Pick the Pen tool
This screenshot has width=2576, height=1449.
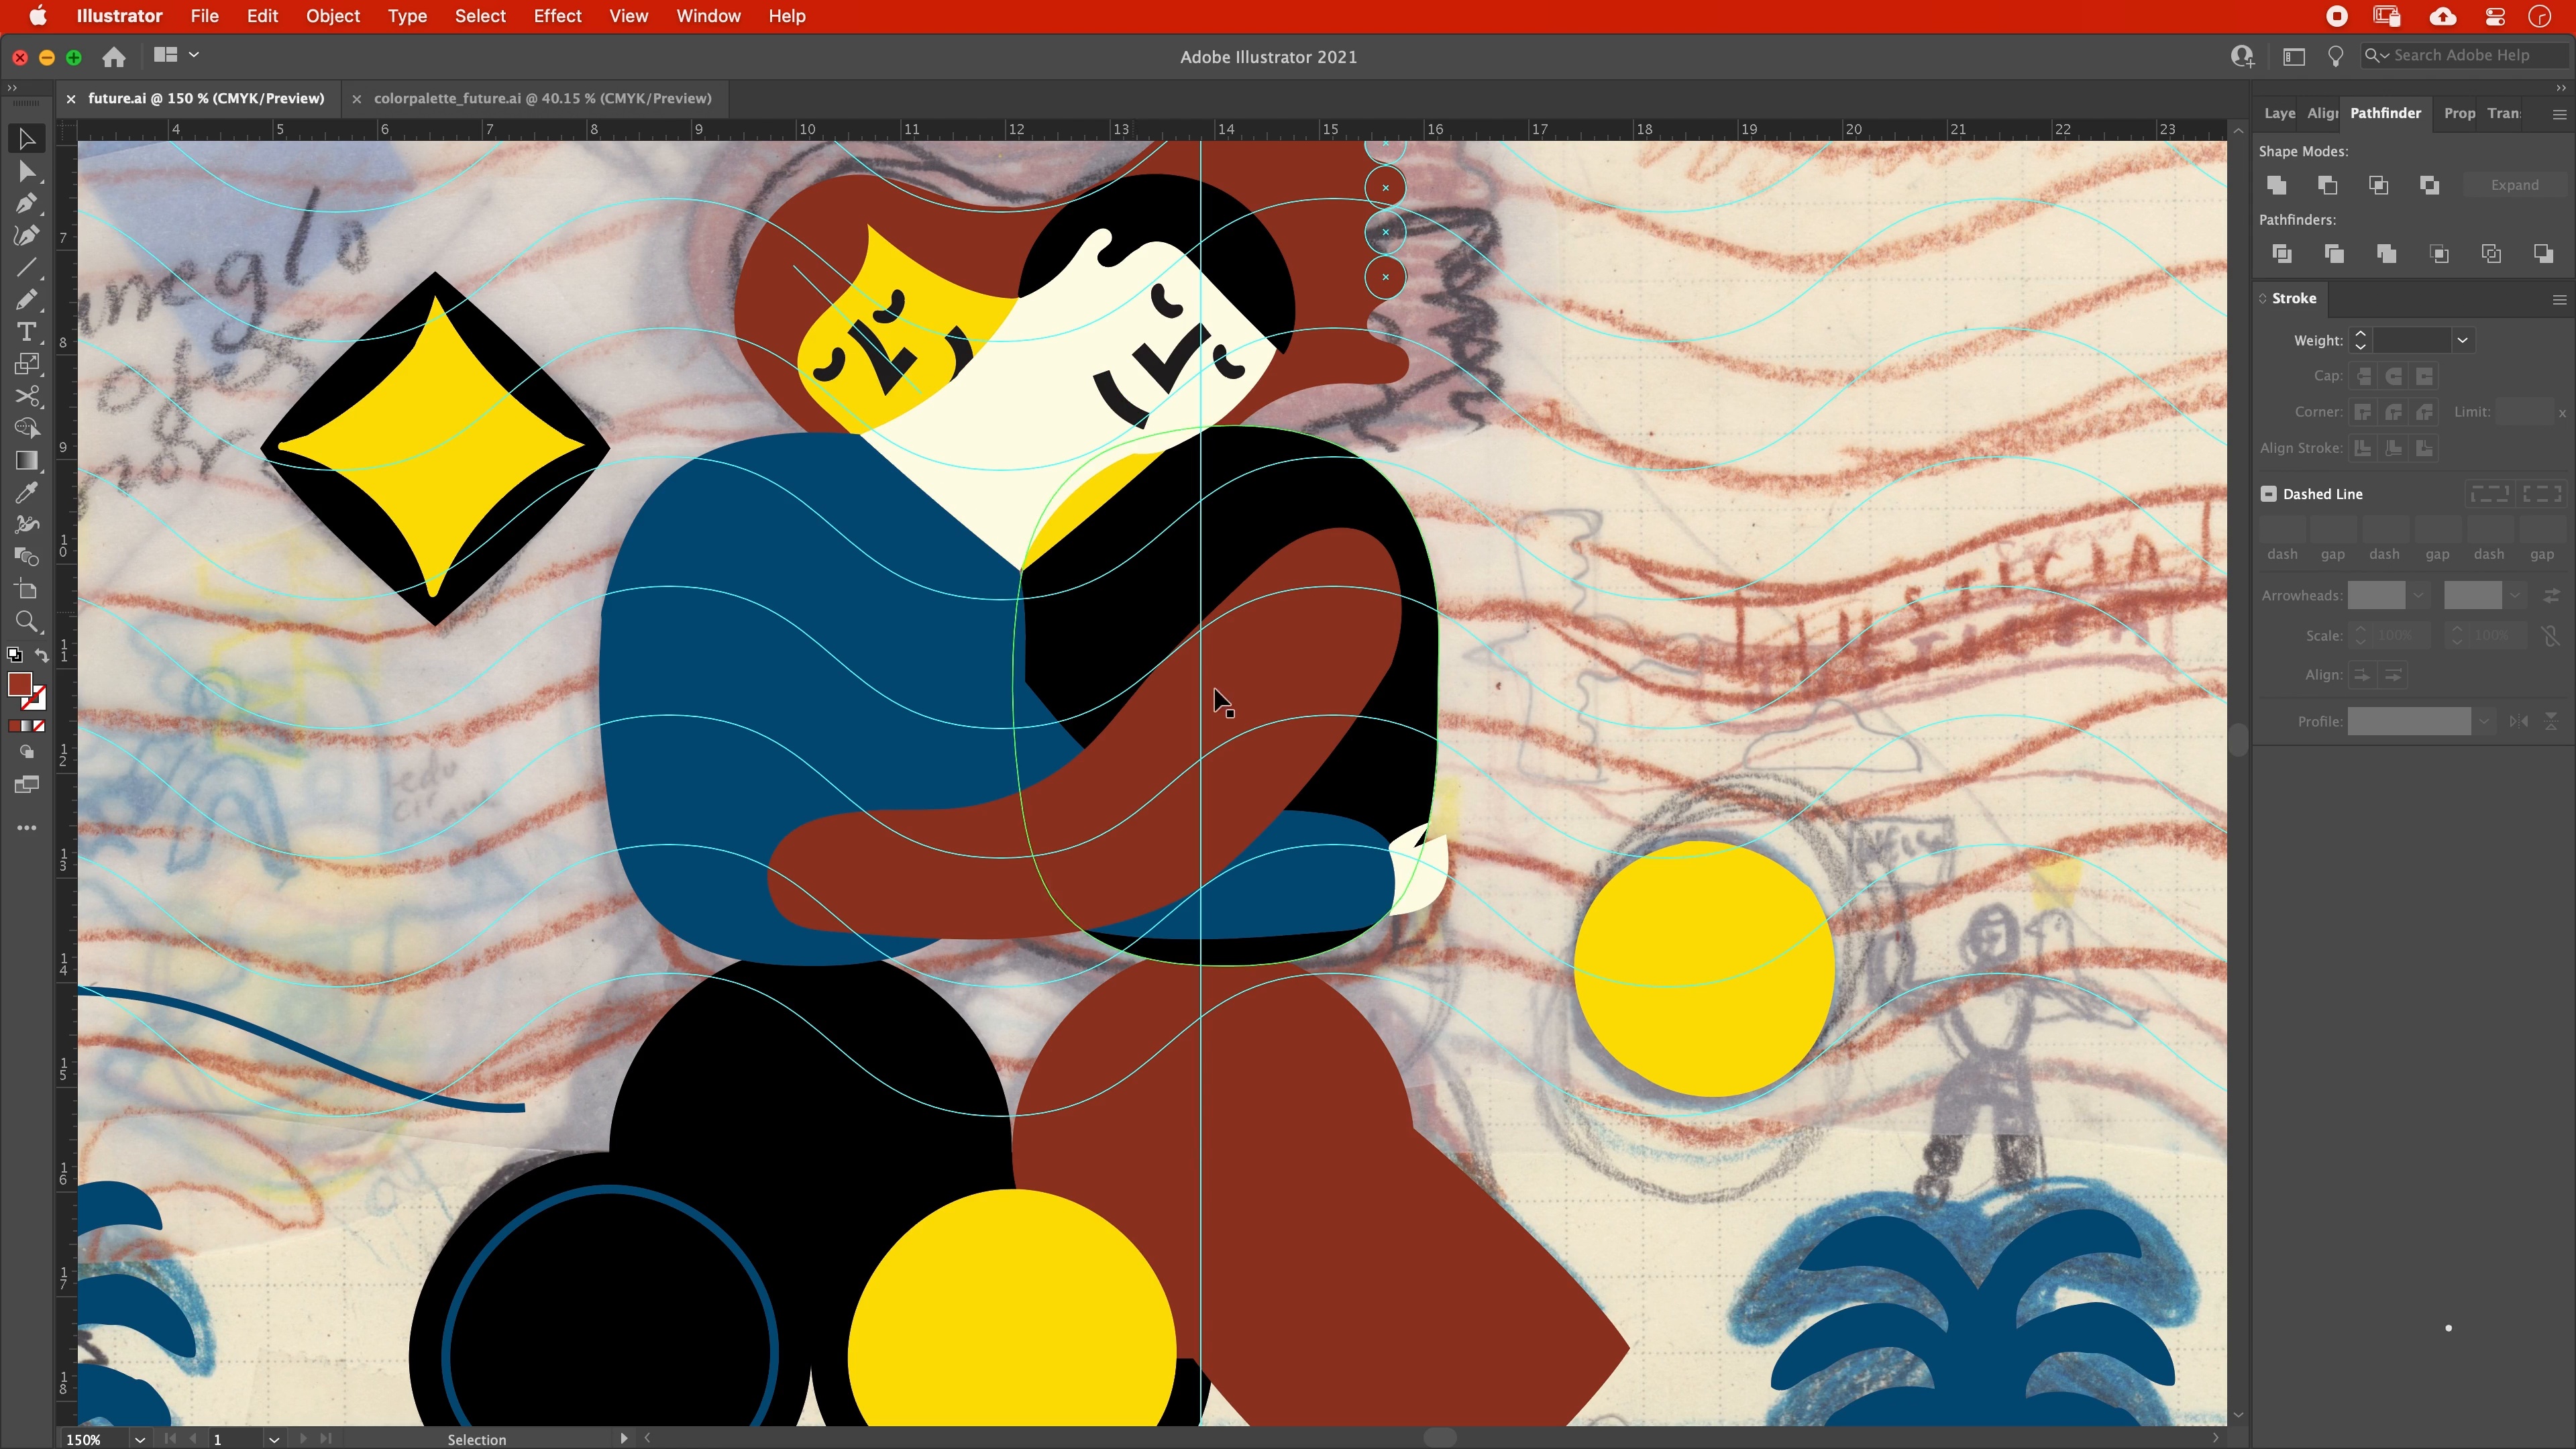click(x=27, y=204)
